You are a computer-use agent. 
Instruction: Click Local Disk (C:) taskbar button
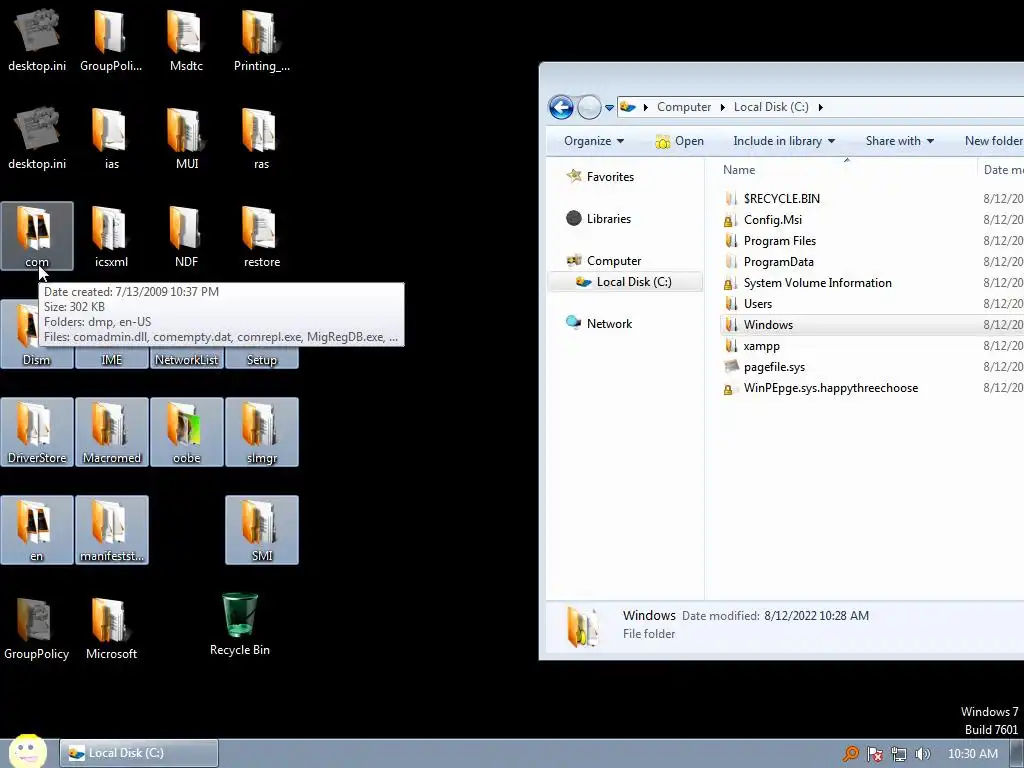coord(139,753)
